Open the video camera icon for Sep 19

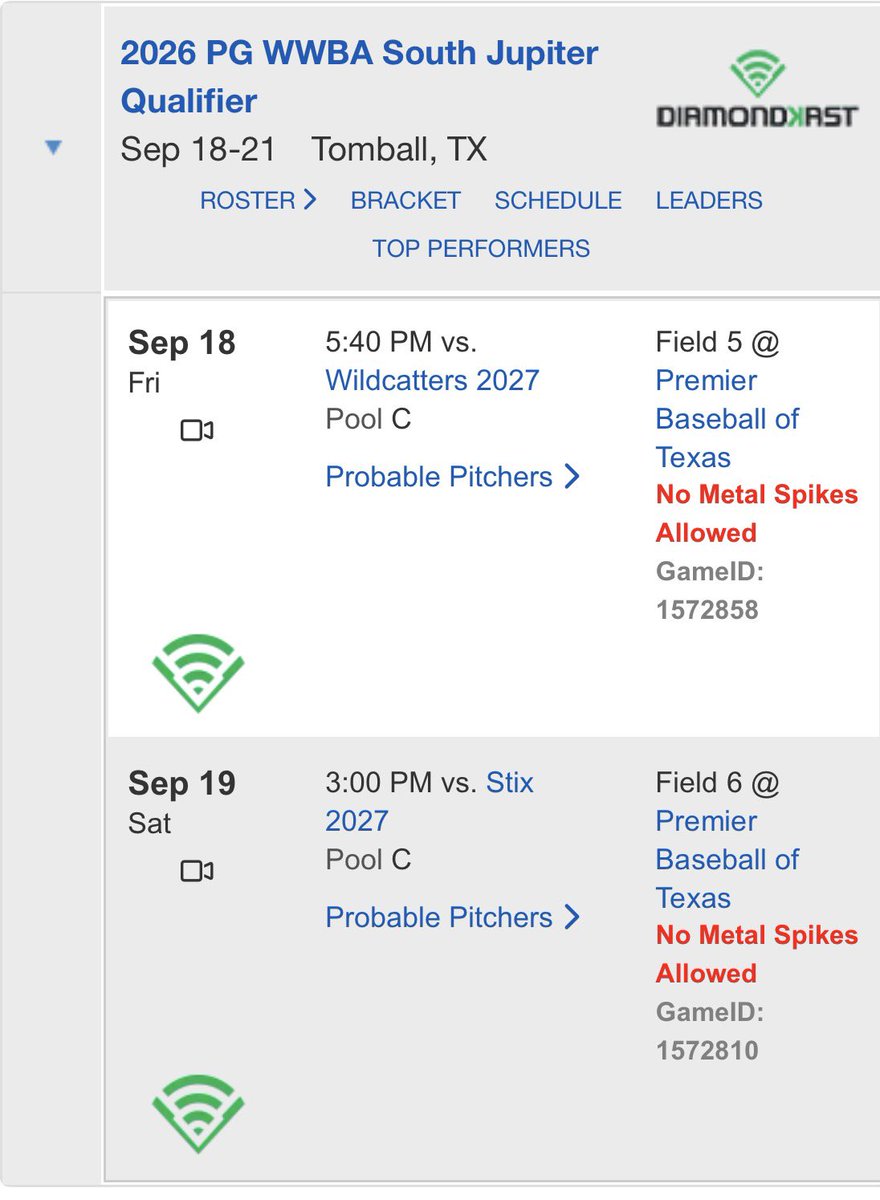coord(197,871)
